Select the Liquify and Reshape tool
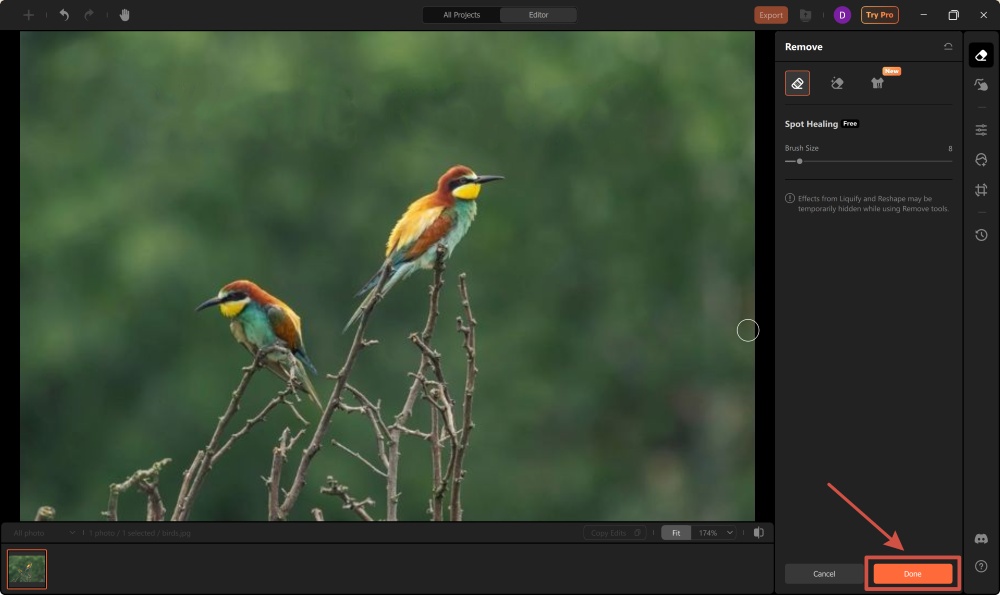 point(981,86)
